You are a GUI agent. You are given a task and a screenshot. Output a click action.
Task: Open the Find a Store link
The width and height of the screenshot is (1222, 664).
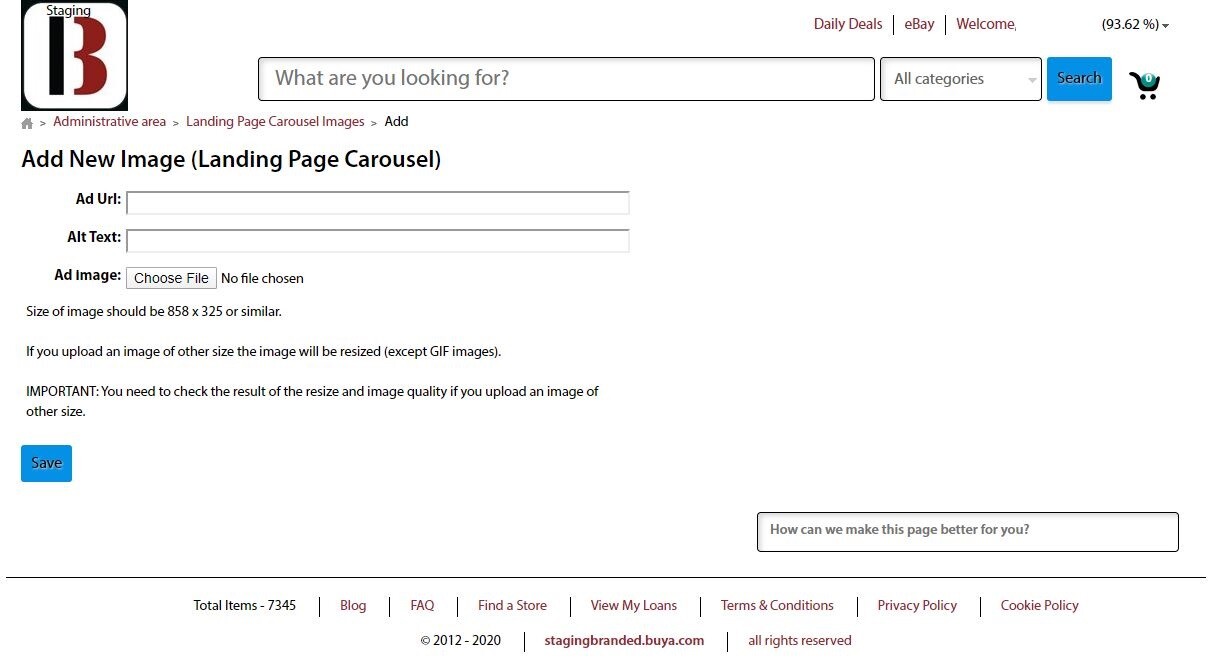tap(512, 605)
